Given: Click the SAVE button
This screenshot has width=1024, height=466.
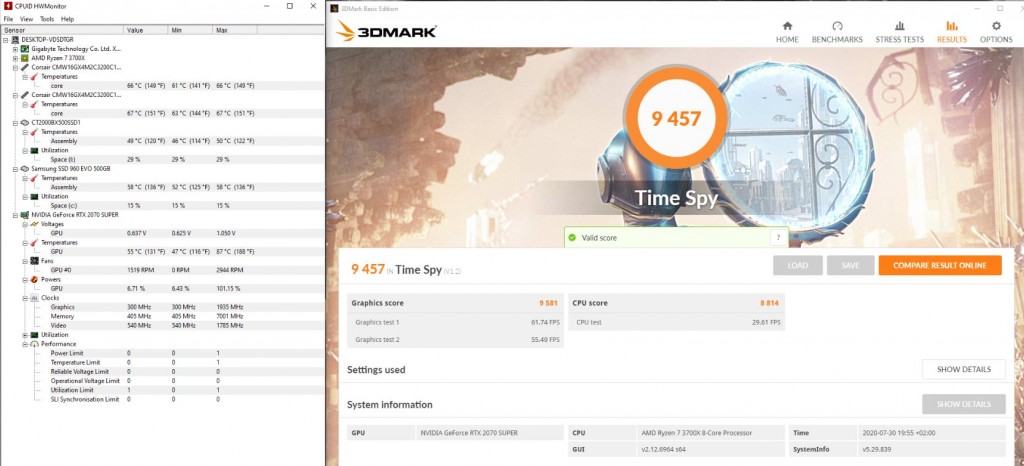Looking at the screenshot, I should (850, 266).
